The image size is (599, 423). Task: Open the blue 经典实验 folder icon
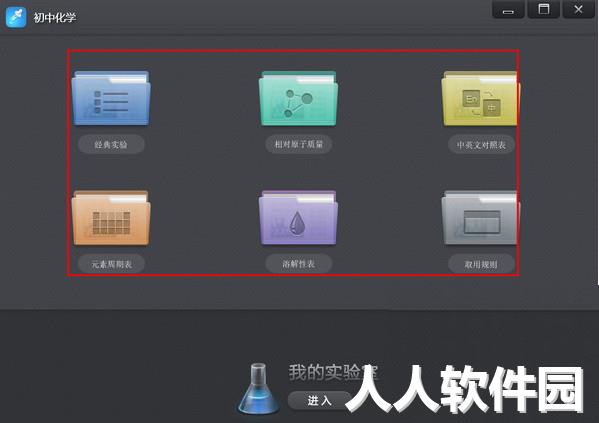[x=111, y=98]
